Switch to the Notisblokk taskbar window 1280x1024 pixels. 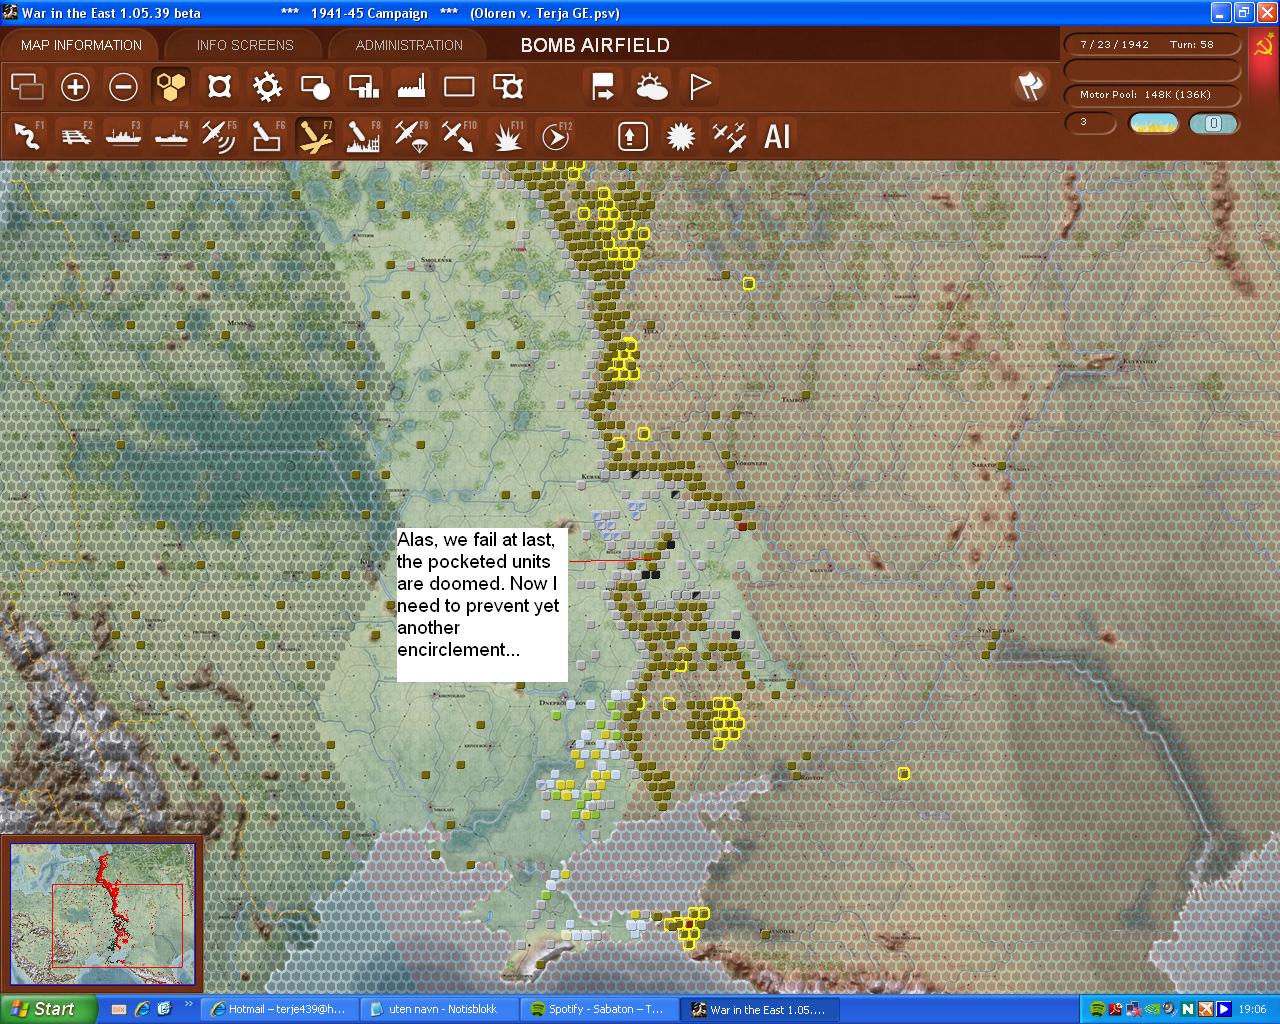[x=440, y=1009]
